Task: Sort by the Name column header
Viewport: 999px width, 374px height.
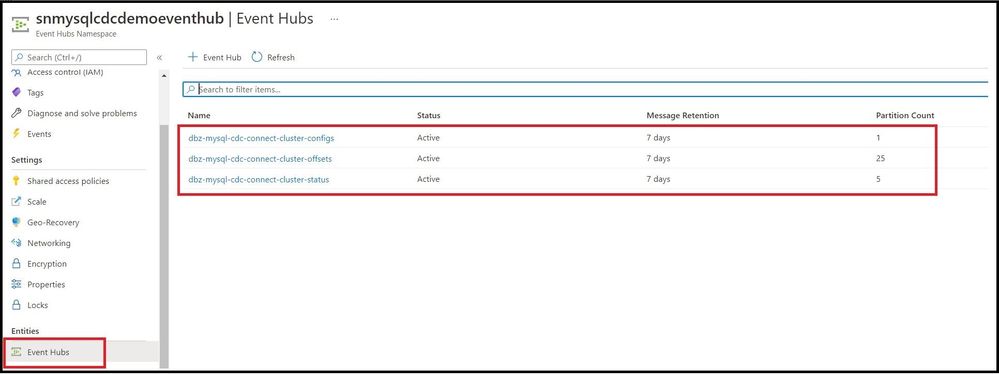Action: pos(199,115)
